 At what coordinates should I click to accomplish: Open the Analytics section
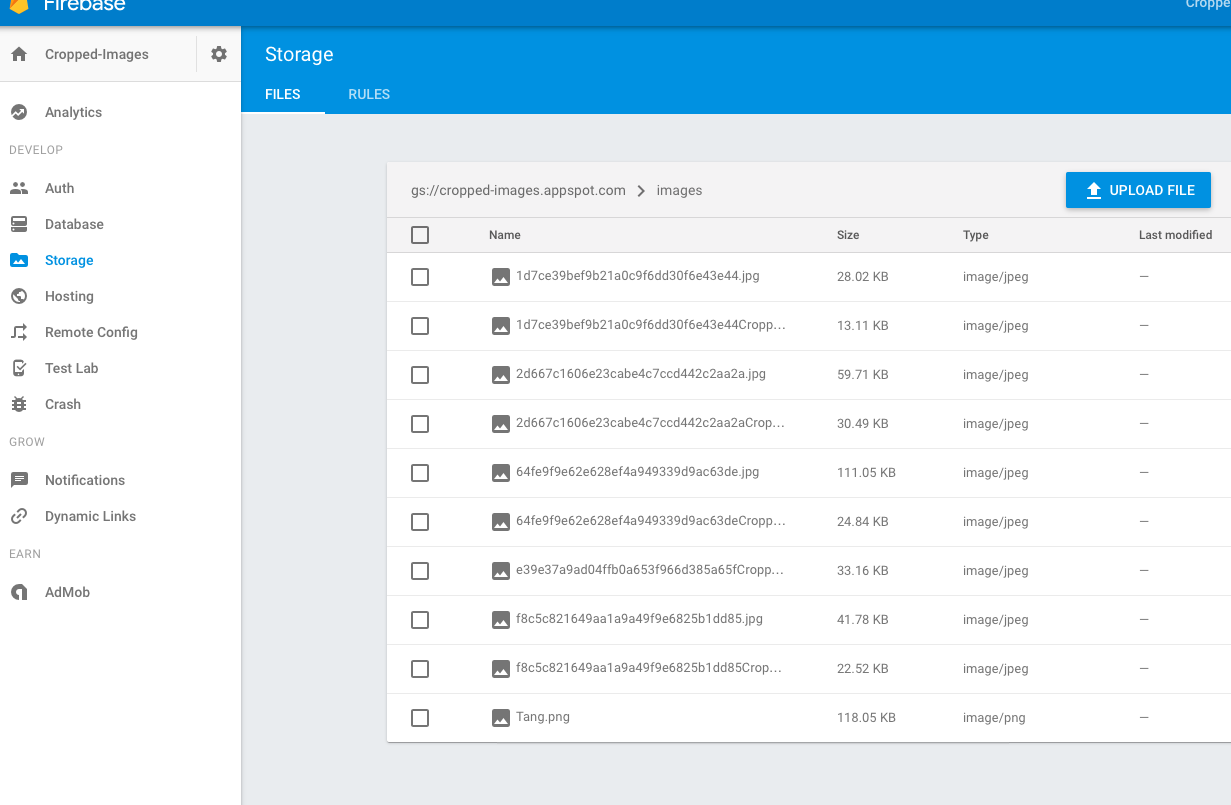coord(75,112)
